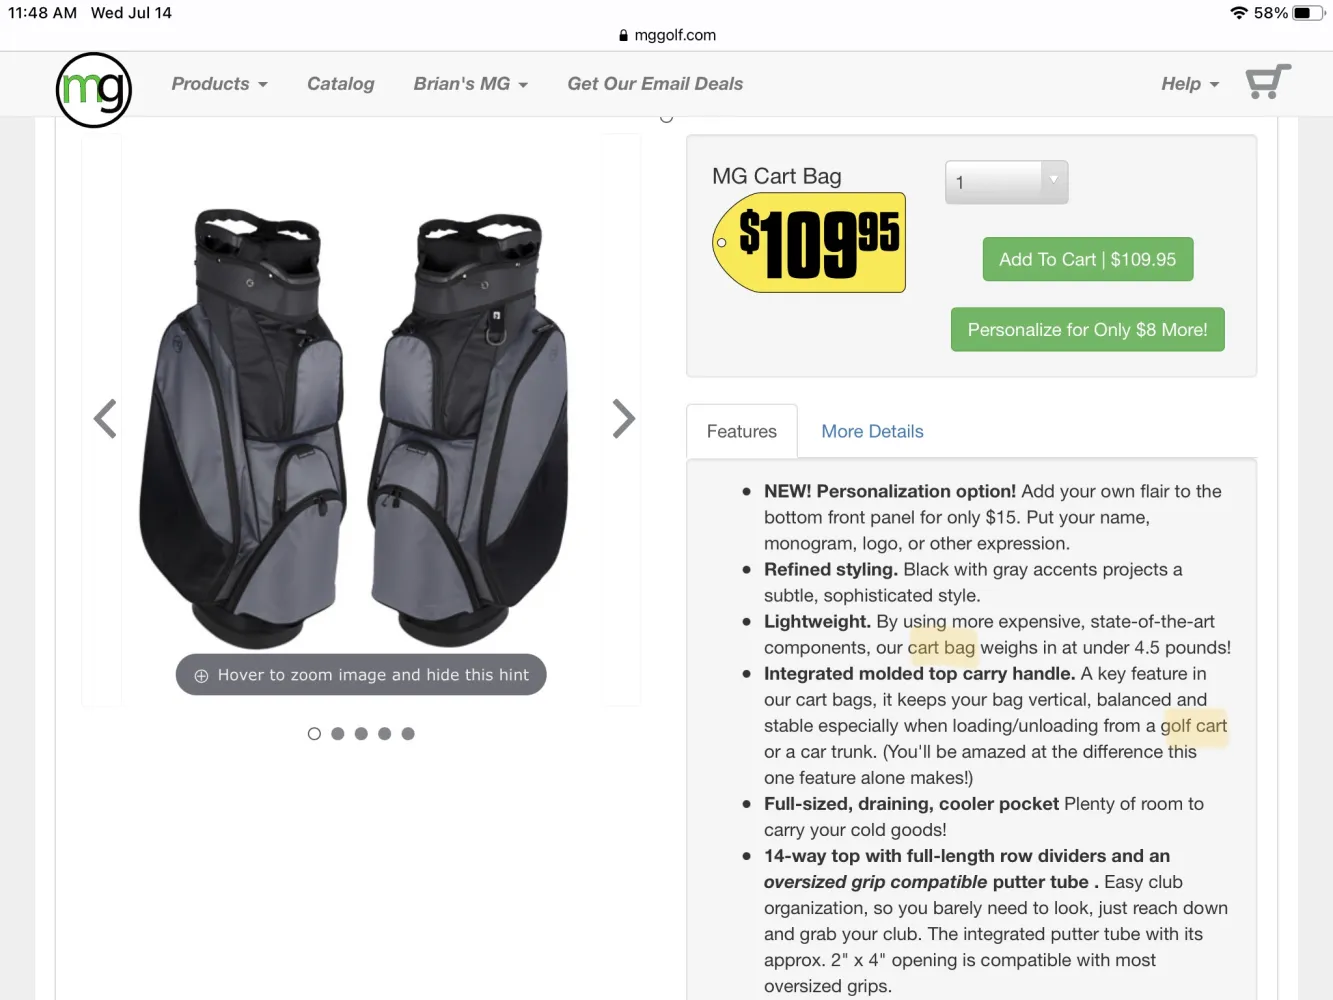Select the first carousel dot

point(314,734)
